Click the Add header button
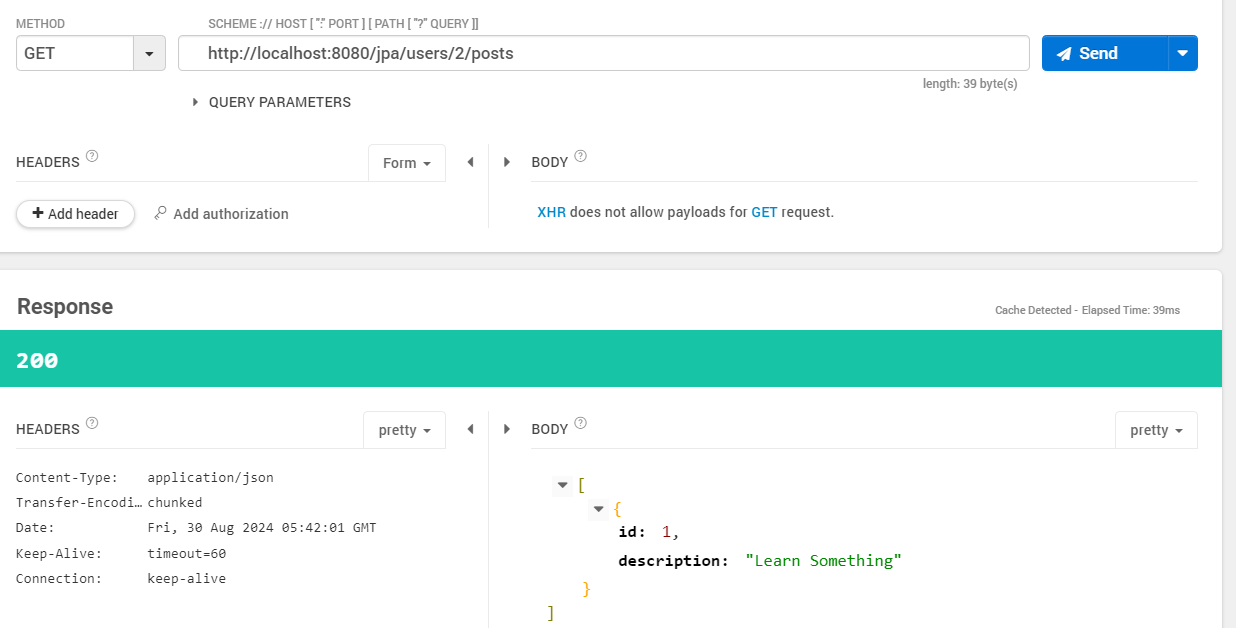 pos(75,214)
